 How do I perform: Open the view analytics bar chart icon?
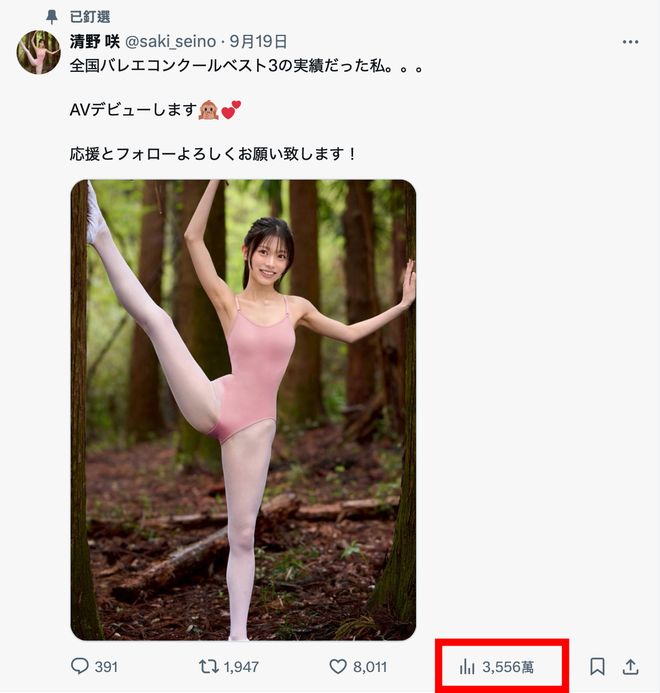click(x=466, y=666)
